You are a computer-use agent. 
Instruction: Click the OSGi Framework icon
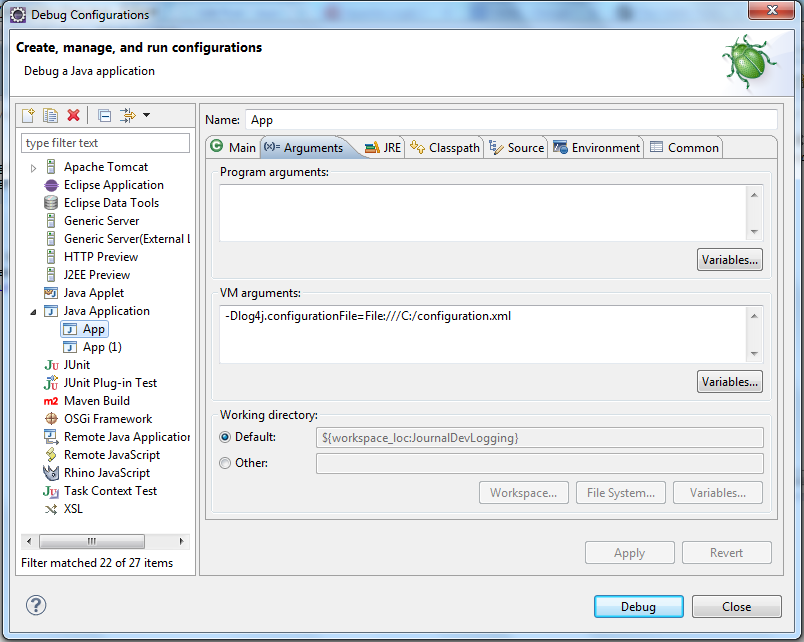[x=51, y=419]
